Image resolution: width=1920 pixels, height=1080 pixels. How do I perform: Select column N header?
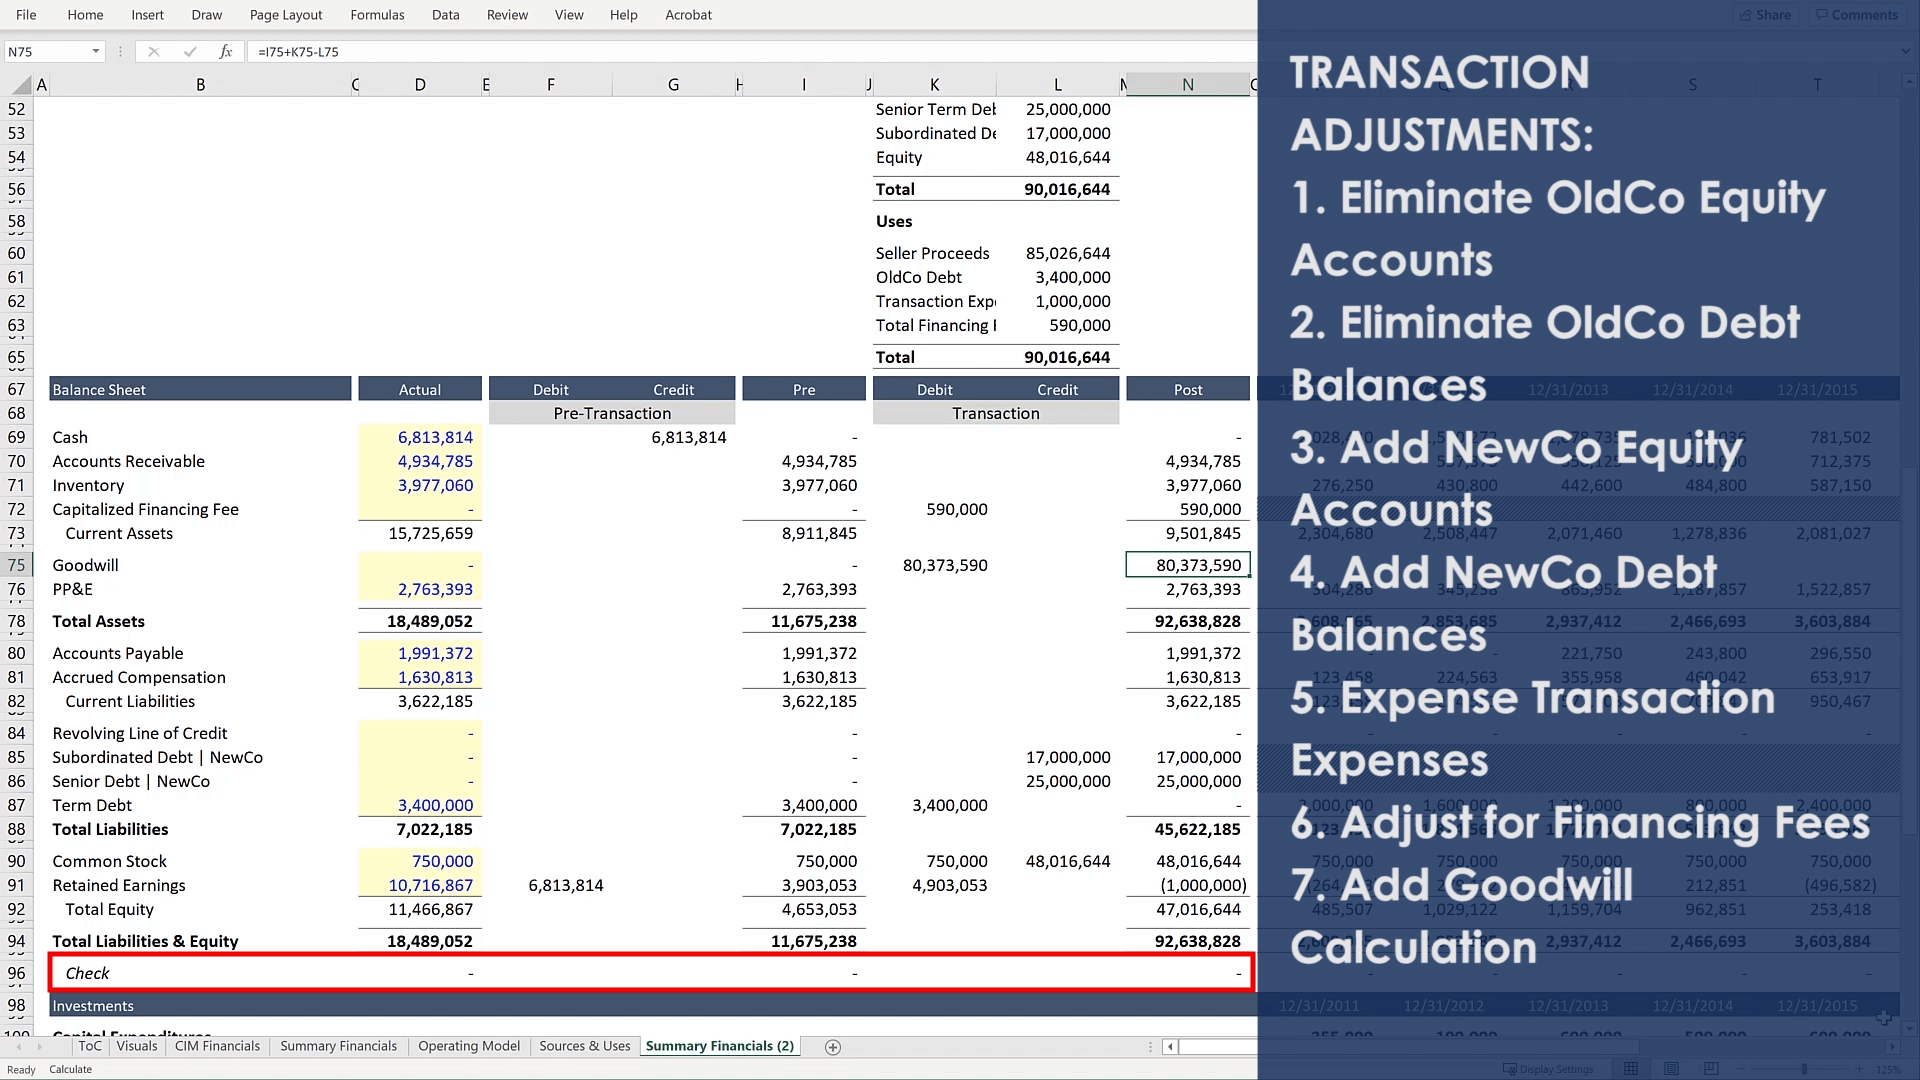pyautogui.click(x=1188, y=85)
